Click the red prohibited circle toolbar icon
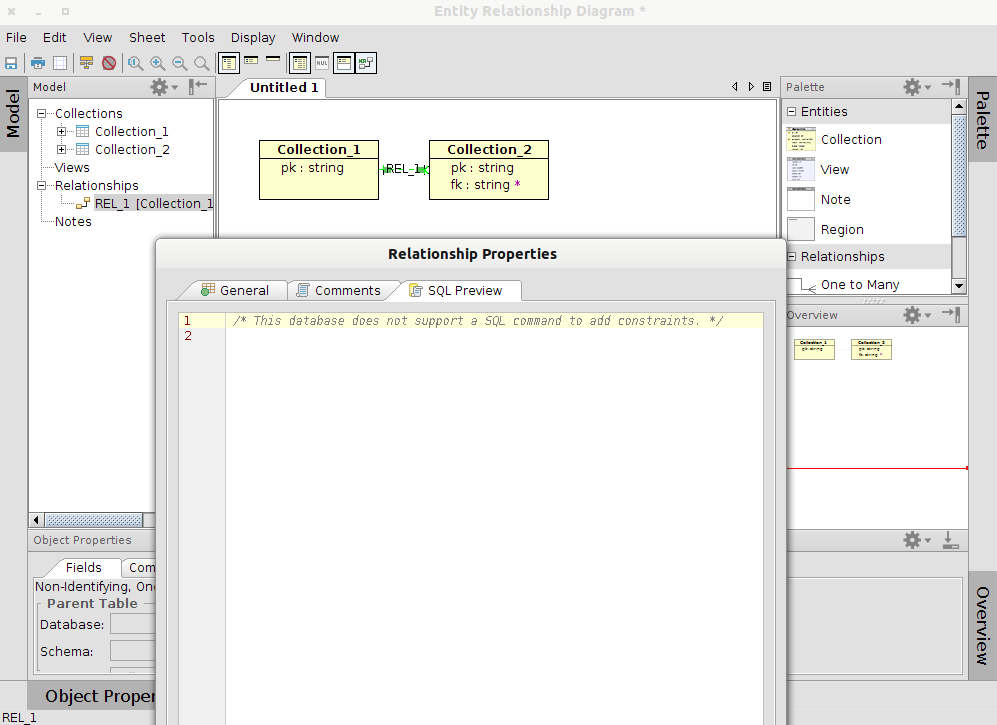This screenshot has height=725, width=997. (109, 63)
